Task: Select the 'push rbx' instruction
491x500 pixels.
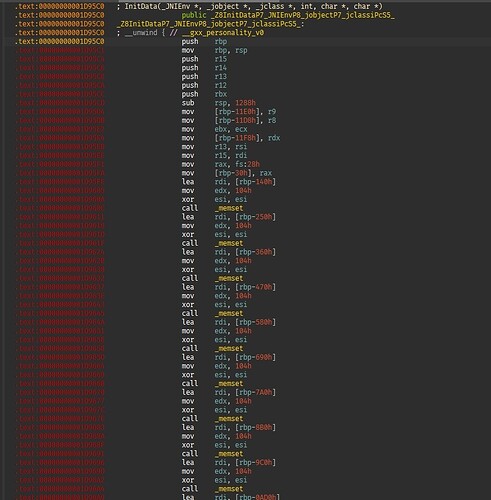Action: tap(204, 94)
